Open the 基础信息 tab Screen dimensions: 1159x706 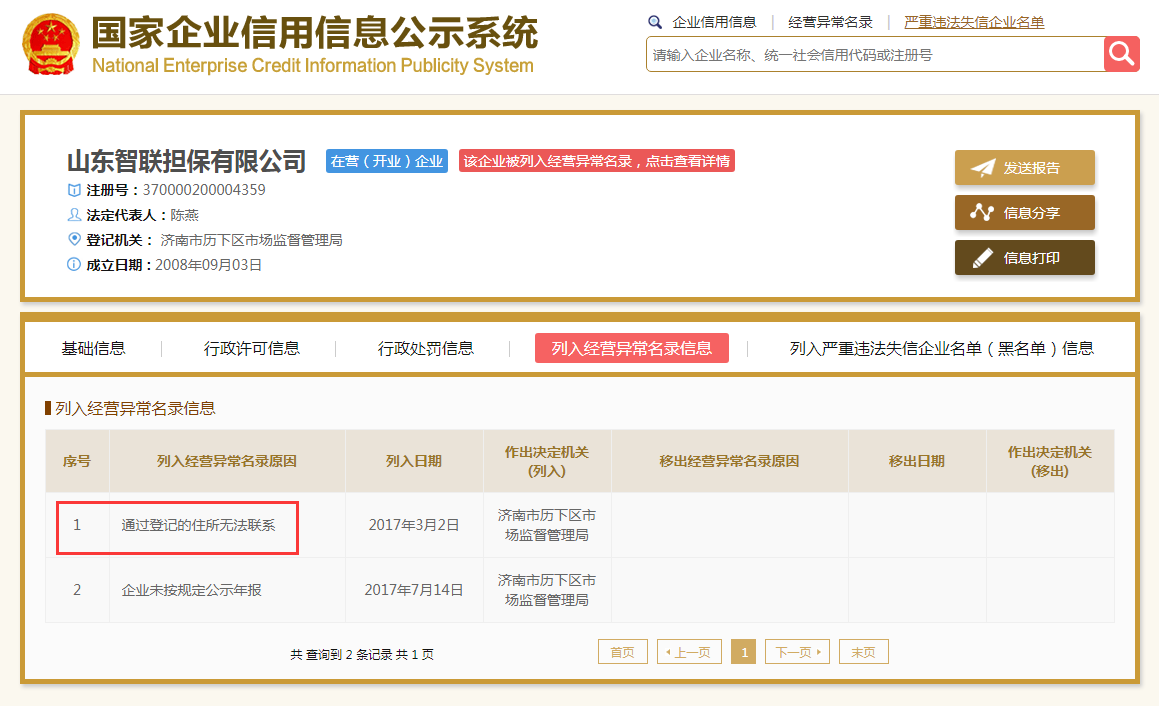pyautogui.click(x=93, y=348)
